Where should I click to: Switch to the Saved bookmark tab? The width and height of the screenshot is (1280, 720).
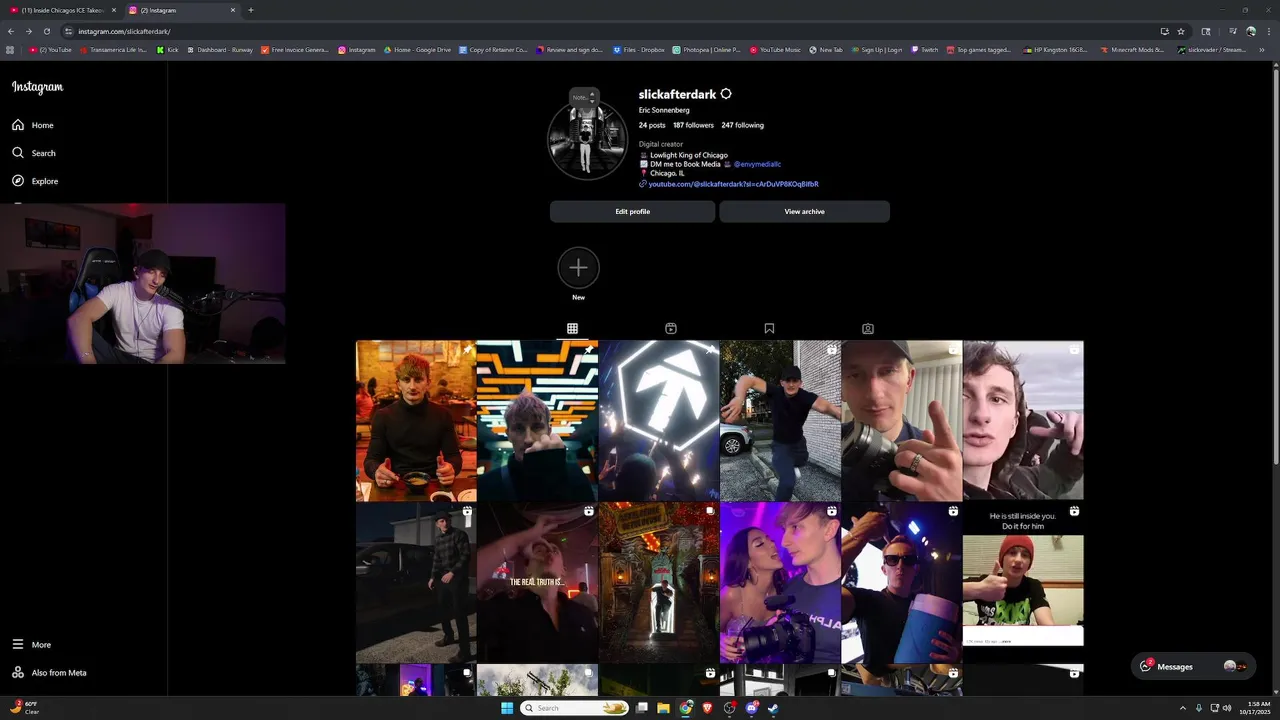tap(769, 328)
